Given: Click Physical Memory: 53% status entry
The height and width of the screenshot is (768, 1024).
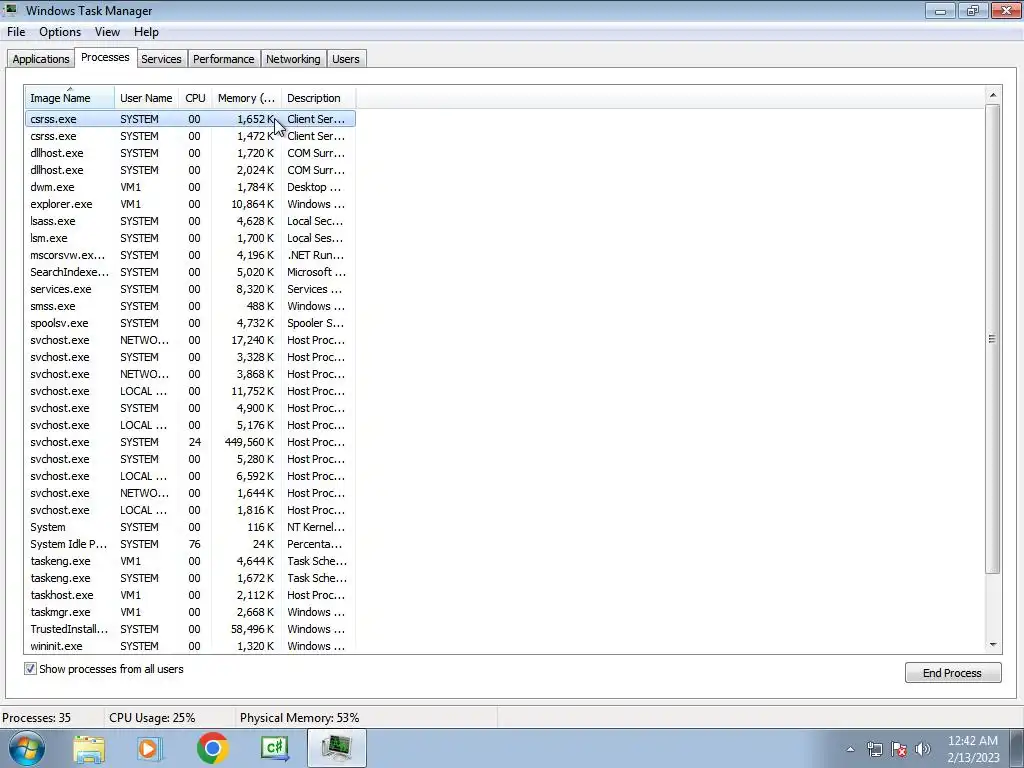Looking at the screenshot, I should (x=300, y=718).
